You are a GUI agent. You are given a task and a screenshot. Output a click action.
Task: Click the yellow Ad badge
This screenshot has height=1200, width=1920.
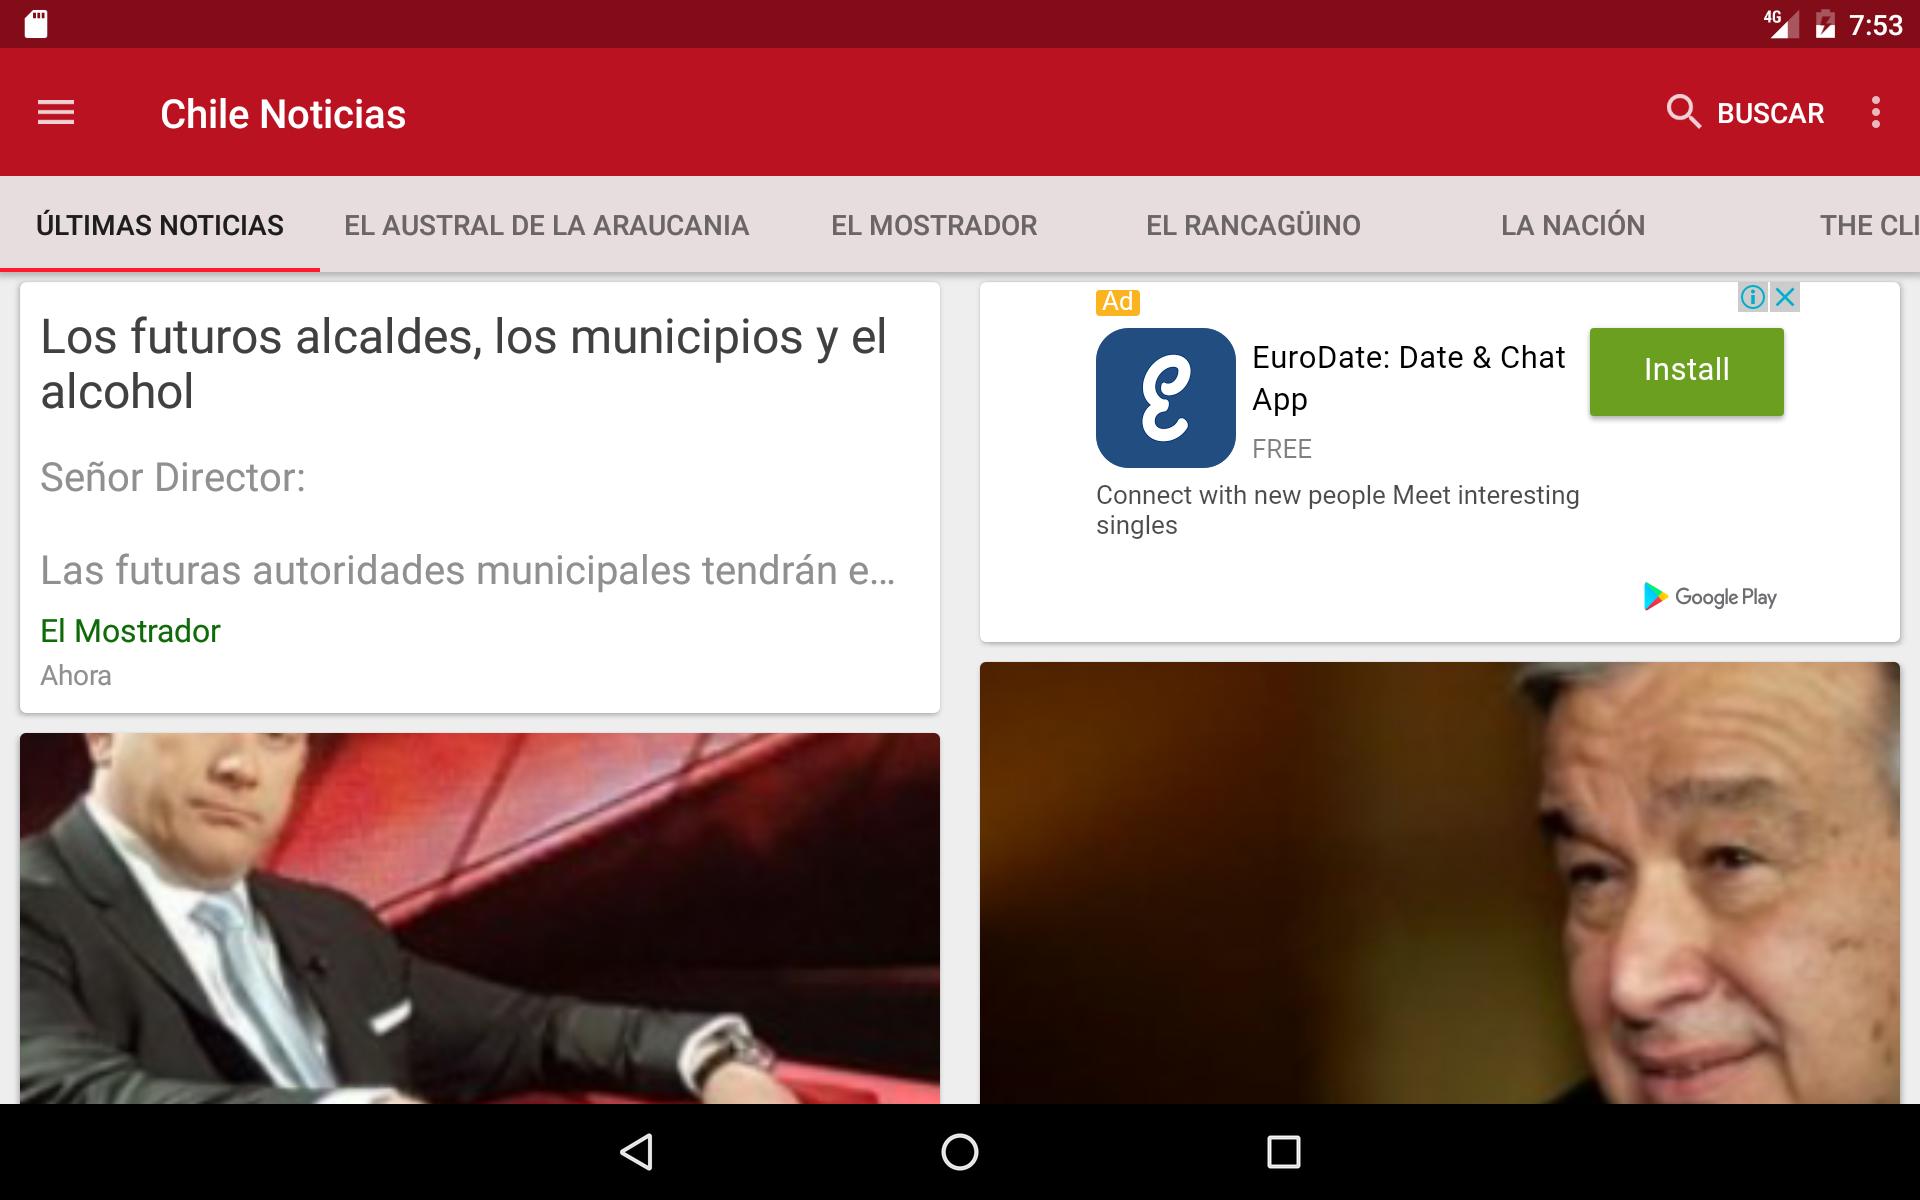pos(1118,301)
